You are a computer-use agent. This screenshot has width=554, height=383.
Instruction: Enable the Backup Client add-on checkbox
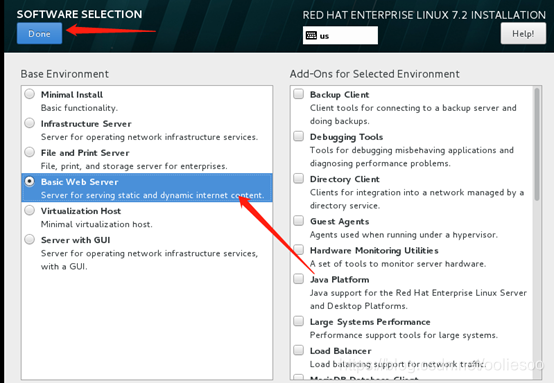pos(299,94)
